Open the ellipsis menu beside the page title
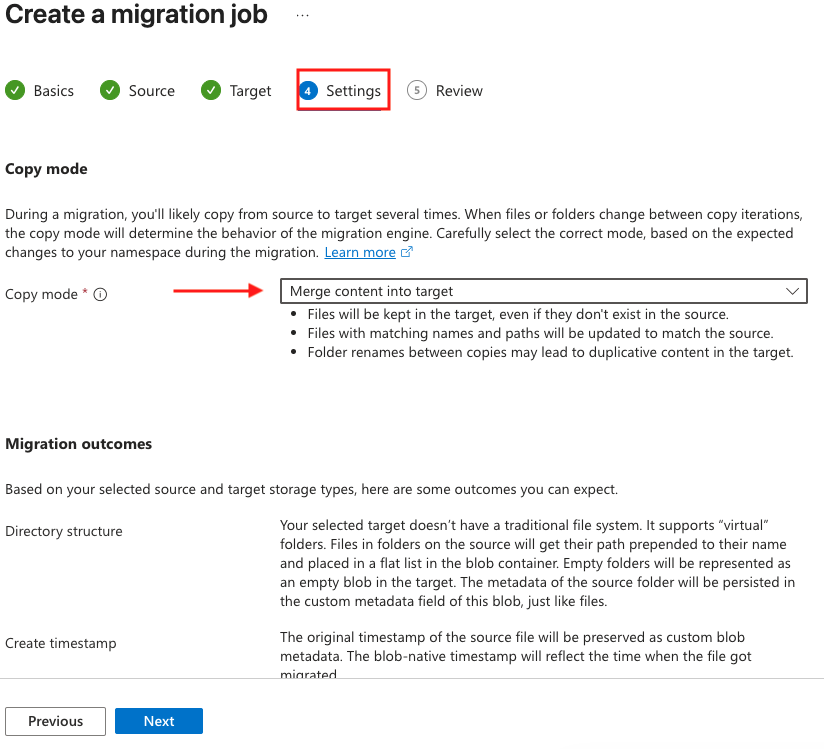The image size is (824, 749). click(302, 16)
